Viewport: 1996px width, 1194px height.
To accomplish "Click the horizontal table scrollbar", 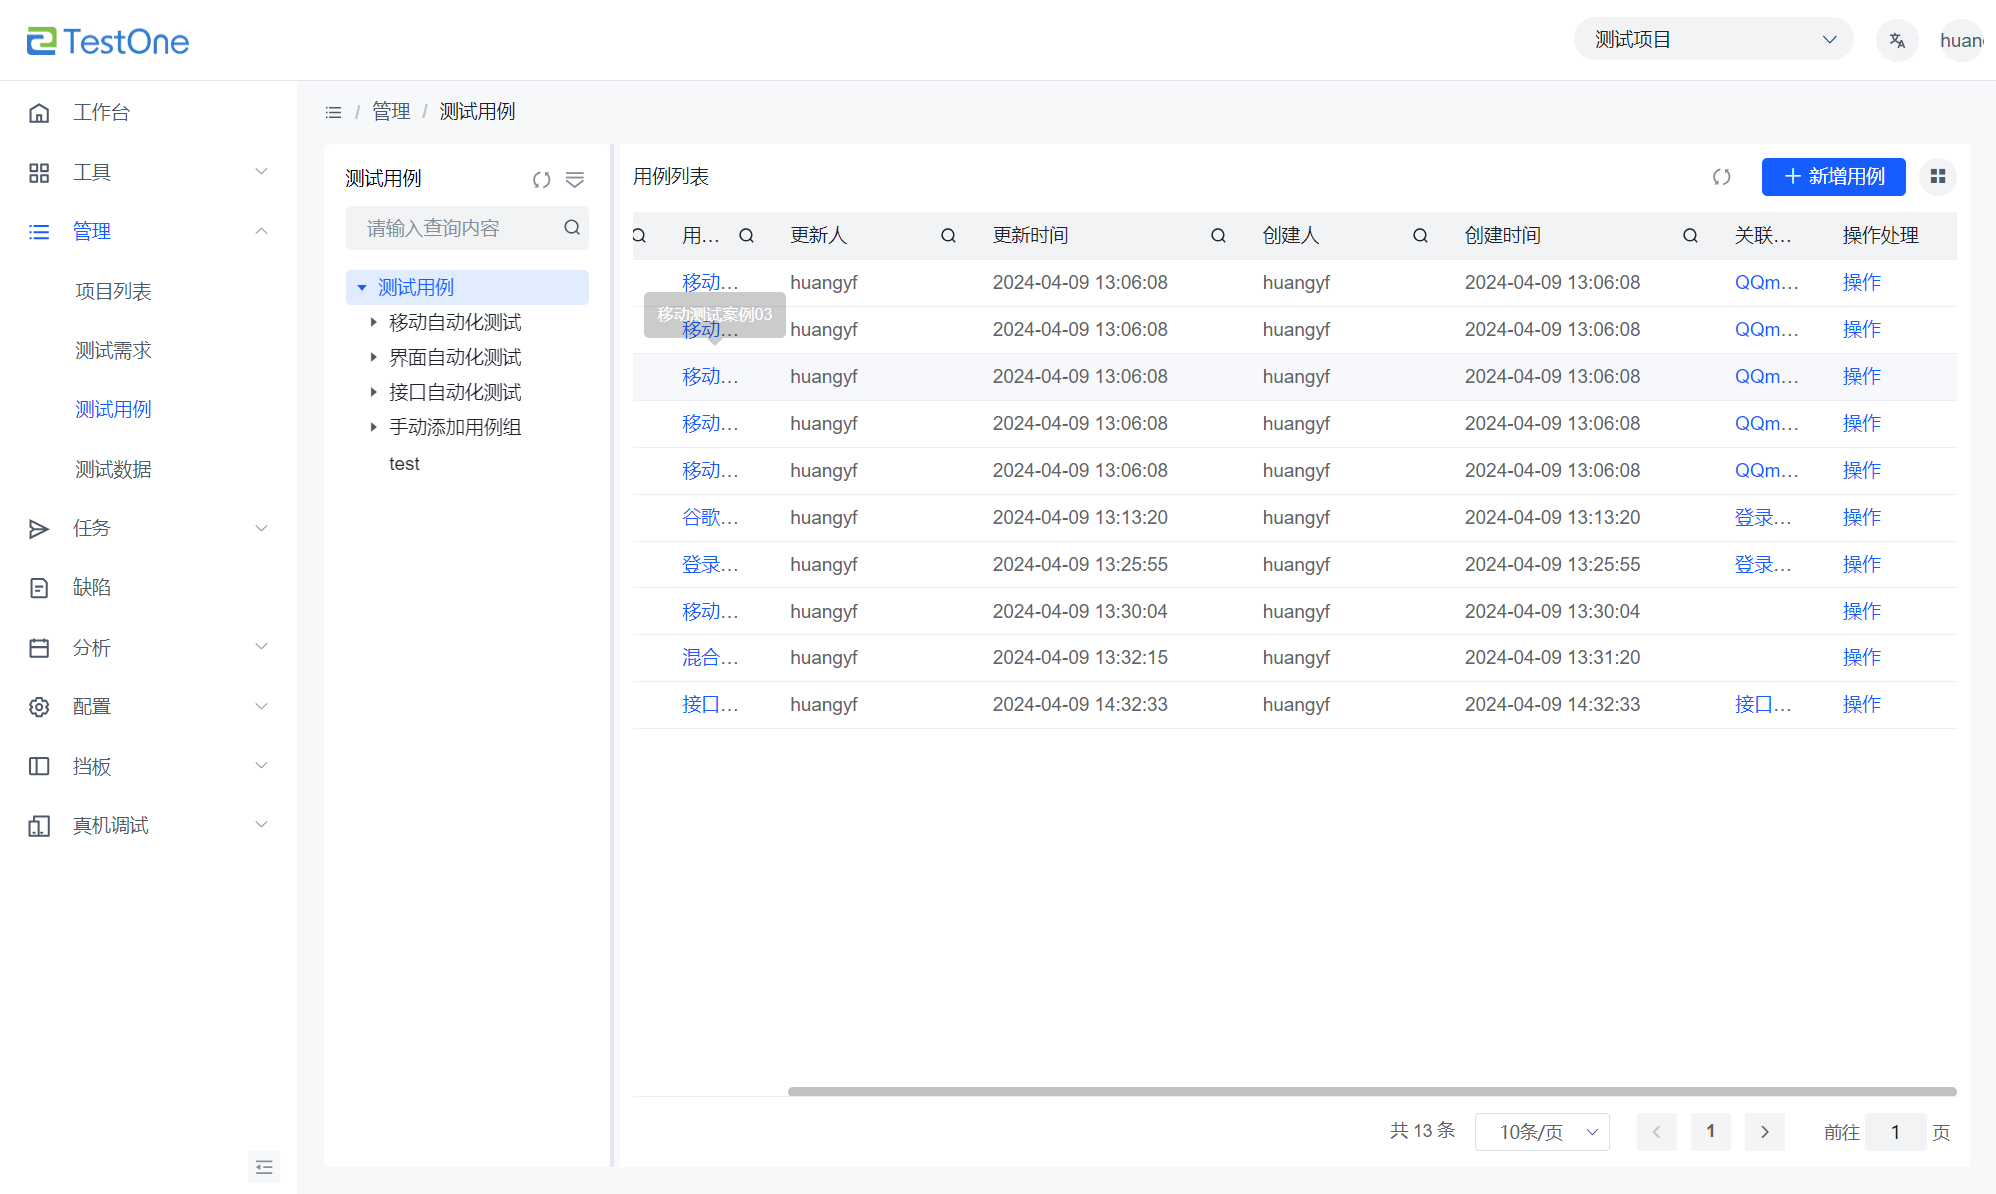I will pyautogui.click(x=1371, y=1092).
